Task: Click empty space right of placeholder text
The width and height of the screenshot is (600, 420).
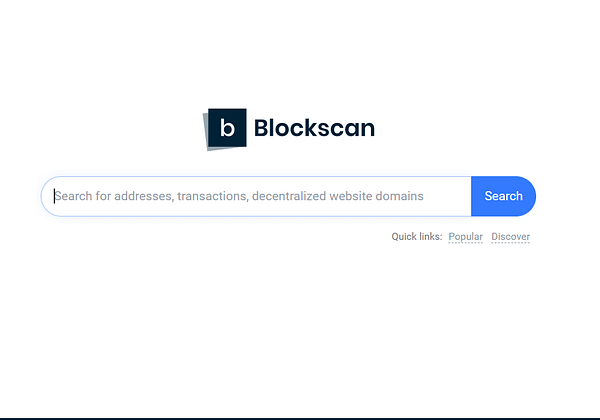Action: point(447,196)
